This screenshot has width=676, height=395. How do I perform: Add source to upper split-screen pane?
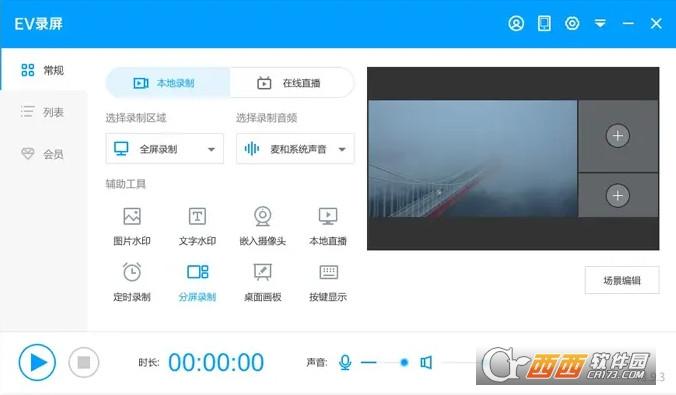[618, 136]
